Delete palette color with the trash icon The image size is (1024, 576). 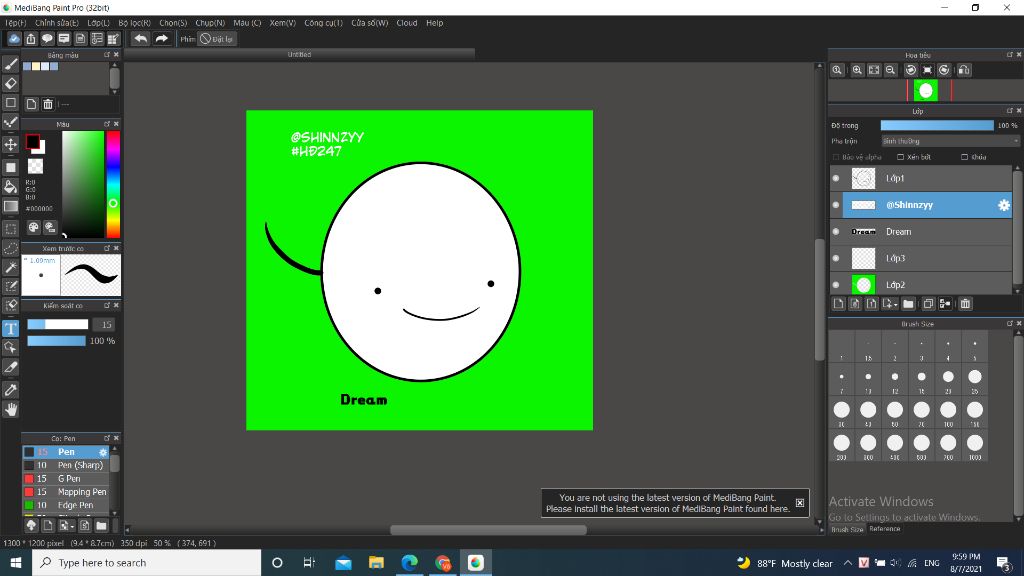point(48,104)
